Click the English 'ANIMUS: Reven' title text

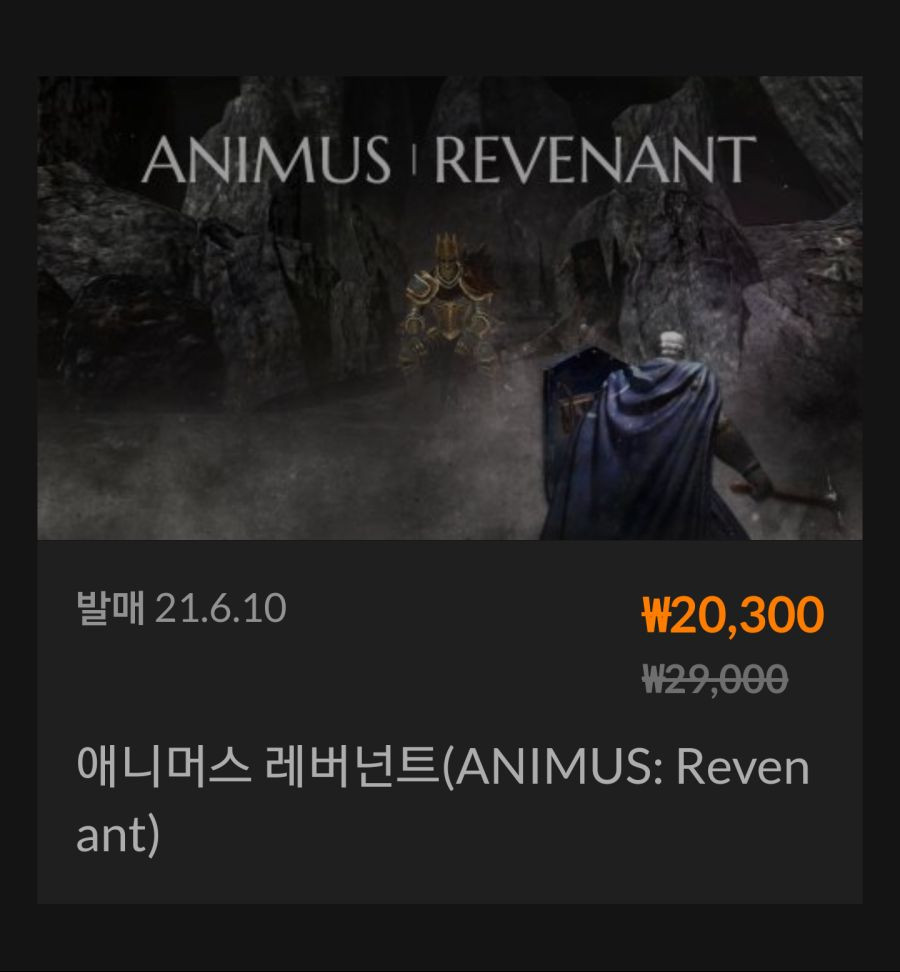click(633, 767)
